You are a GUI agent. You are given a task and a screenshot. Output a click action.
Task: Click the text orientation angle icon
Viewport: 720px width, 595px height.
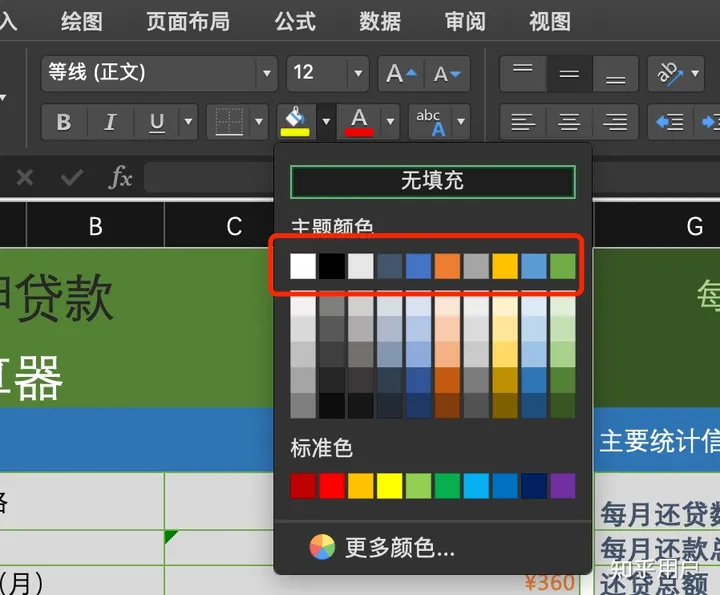point(670,73)
